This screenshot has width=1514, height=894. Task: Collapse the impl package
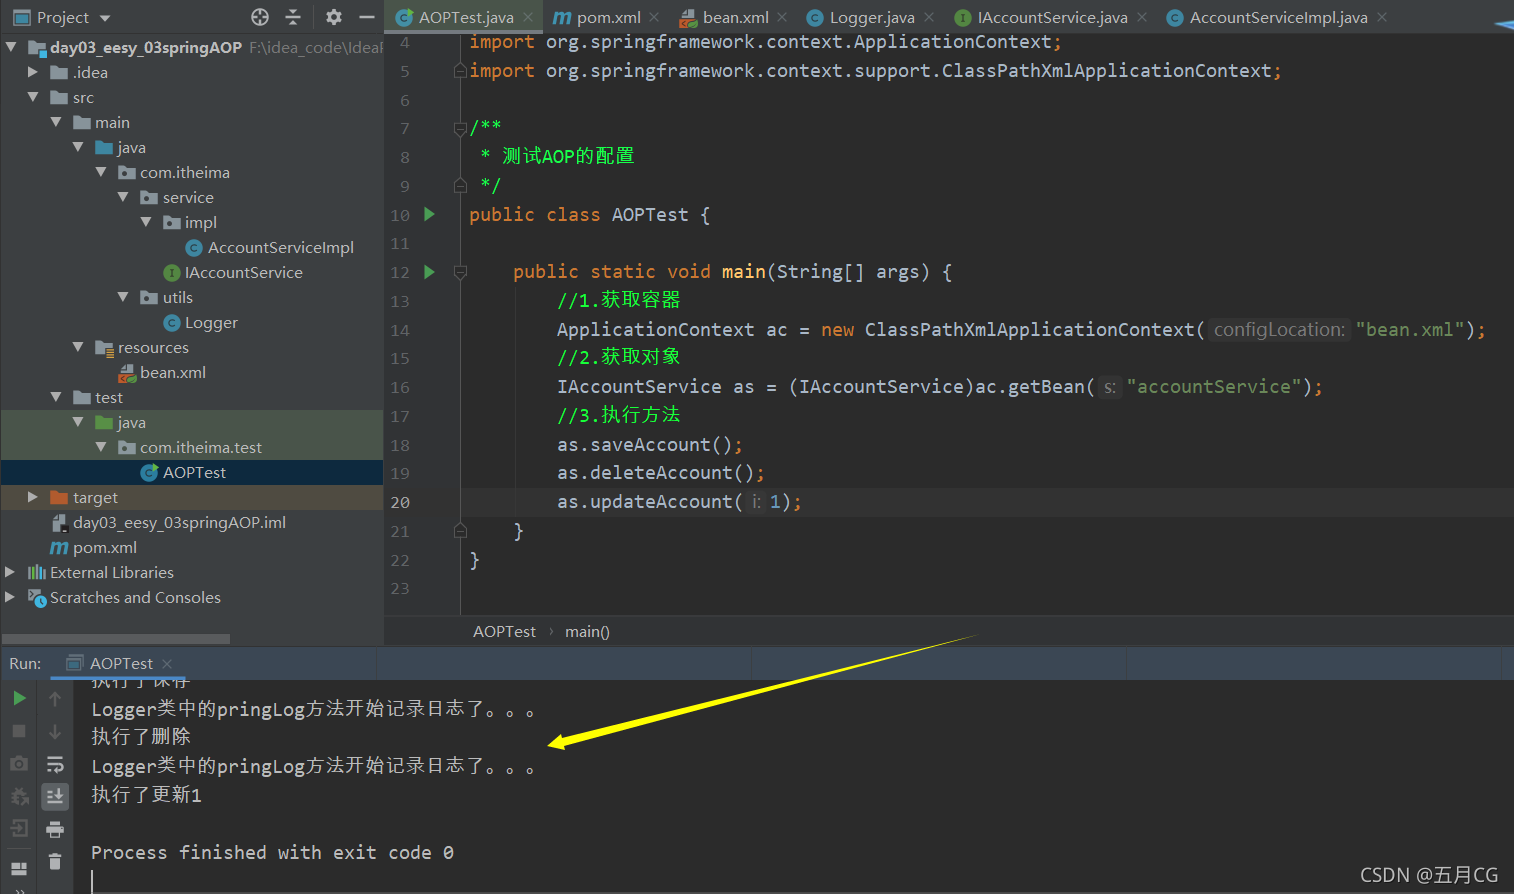tap(146, 222)
